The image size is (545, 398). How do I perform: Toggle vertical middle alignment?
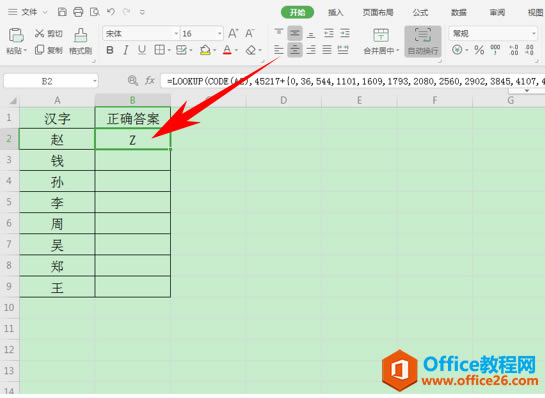tap(295, 33)
